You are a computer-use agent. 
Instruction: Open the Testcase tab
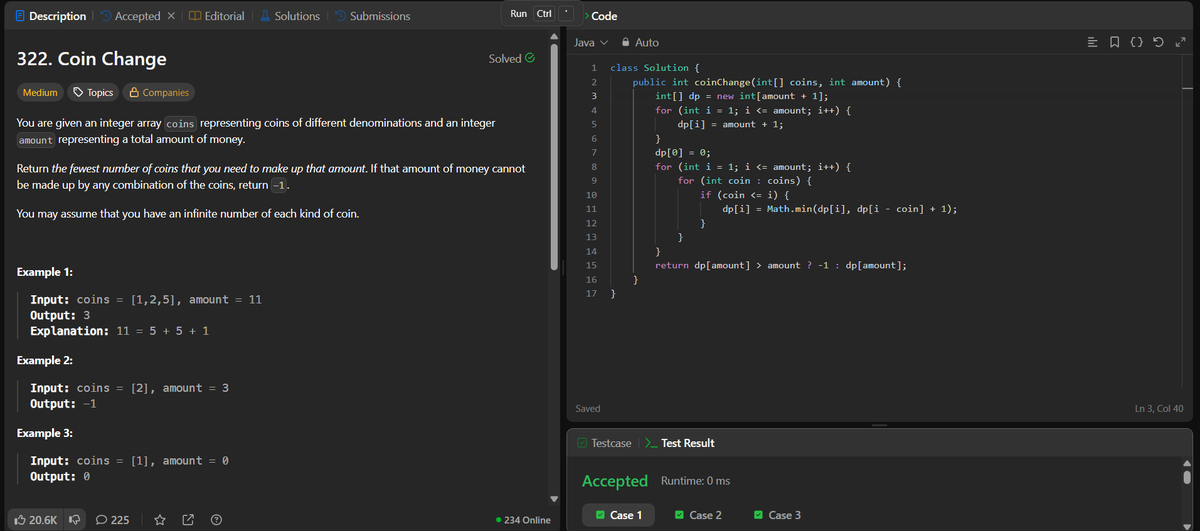[x=605, y=443]
